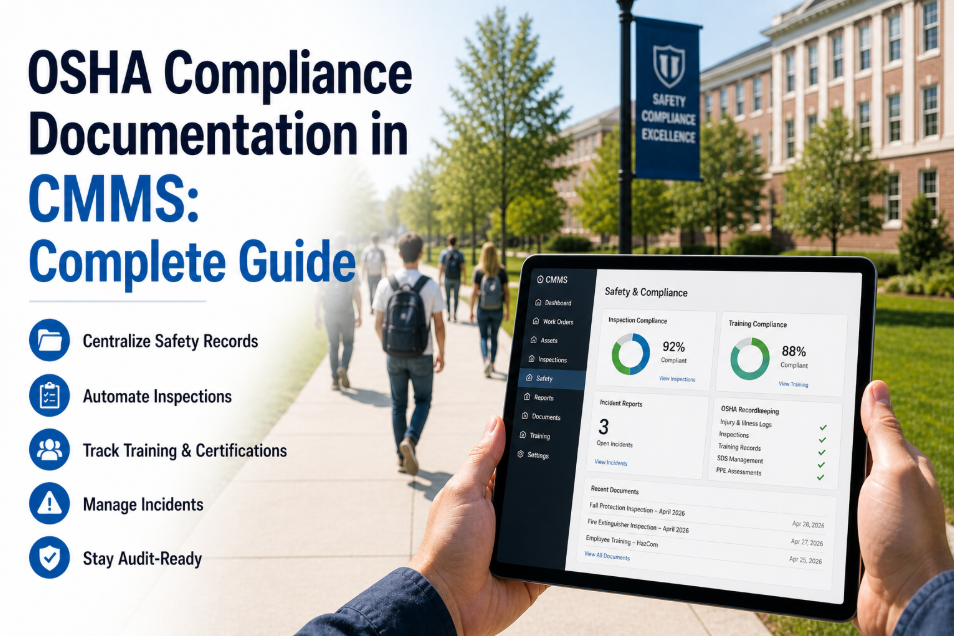Click the shield check icon beside Stay Audit-Ready
This screenshot has width=954, height=636.
pyautogui.click(x=49, y=557)
